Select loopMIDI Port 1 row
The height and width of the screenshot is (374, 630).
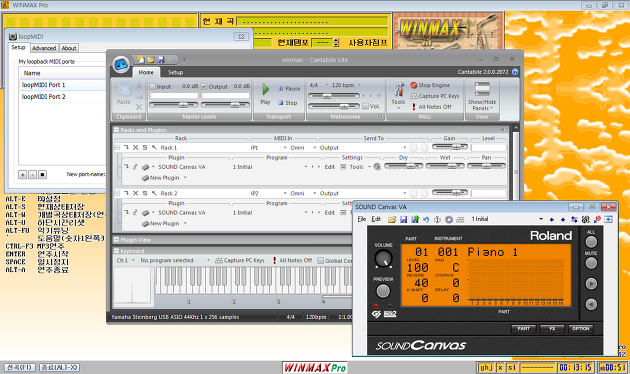pyautogui.click(x=63, y=85)
